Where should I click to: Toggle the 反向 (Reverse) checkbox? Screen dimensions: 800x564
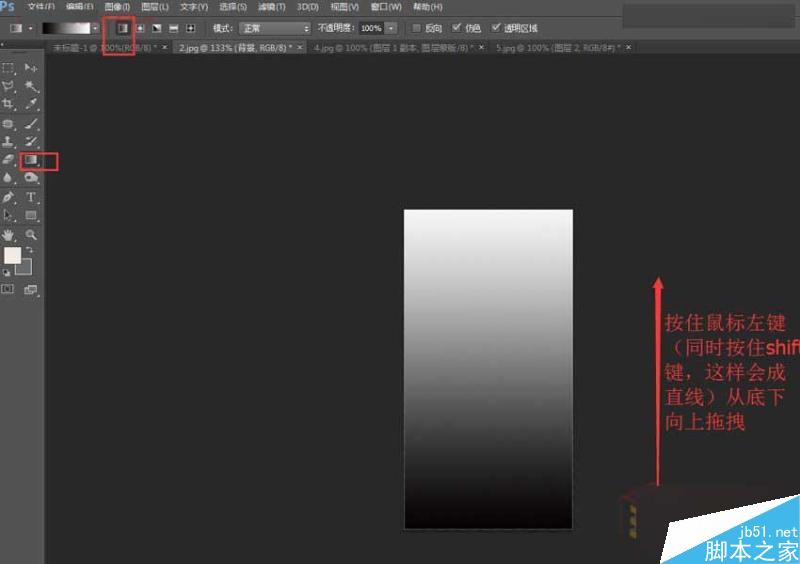pyautogui.click(x=416, y=28)
